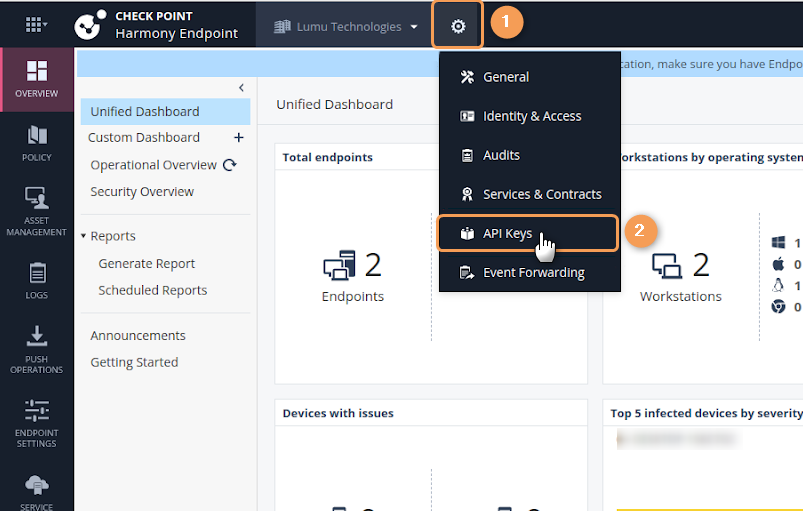803x511 pixels.
Task: Open the Policy section in sidebar
Action: pyautogui.click(x=37, y=143)
